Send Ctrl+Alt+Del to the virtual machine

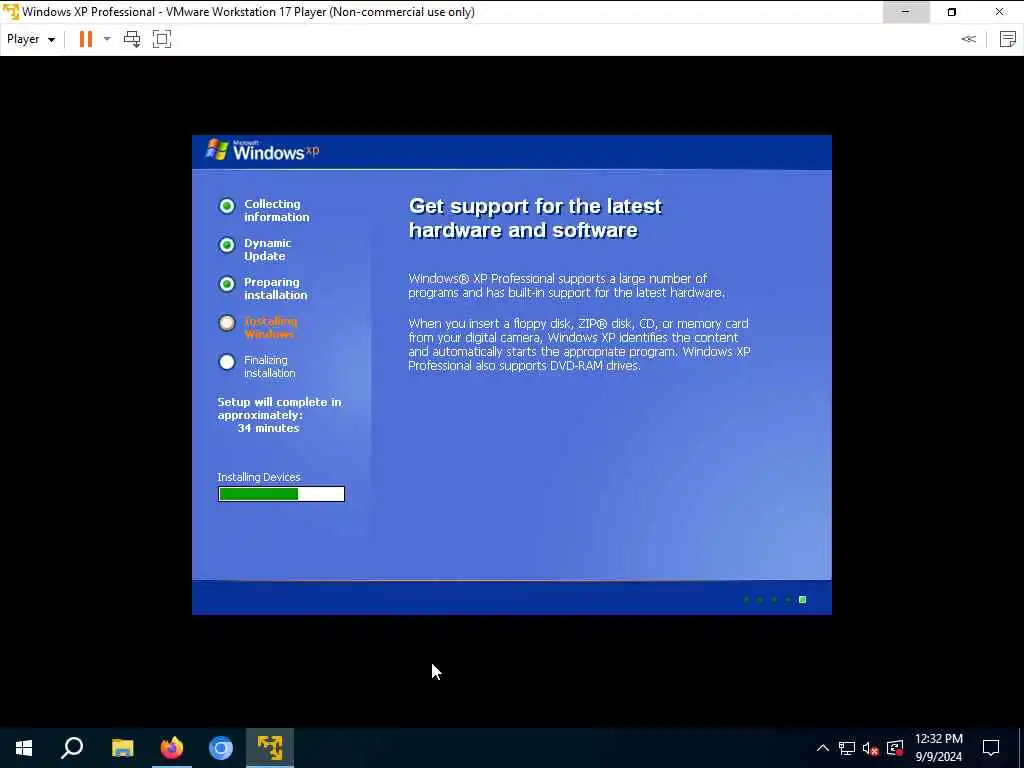point(132,39)
